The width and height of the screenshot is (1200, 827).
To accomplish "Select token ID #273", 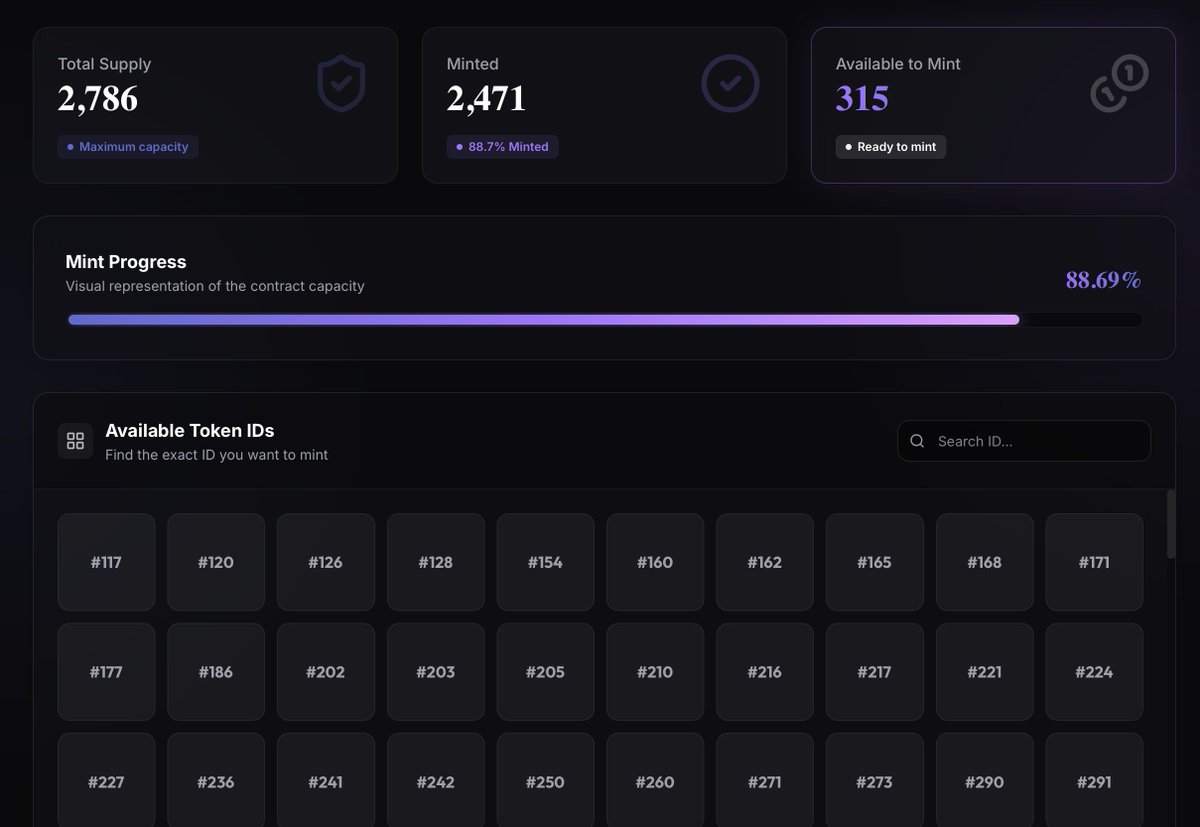I will [x=875, y=780].
